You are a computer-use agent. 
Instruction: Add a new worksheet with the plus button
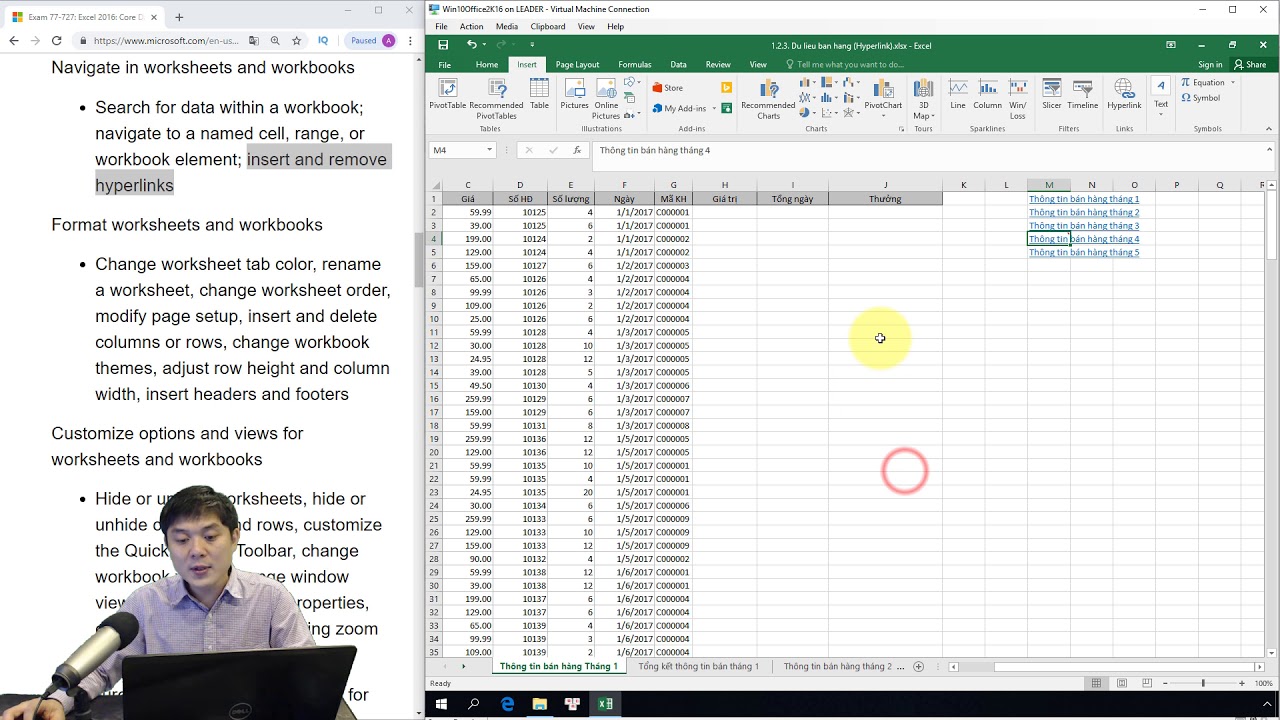click(919, 667)
